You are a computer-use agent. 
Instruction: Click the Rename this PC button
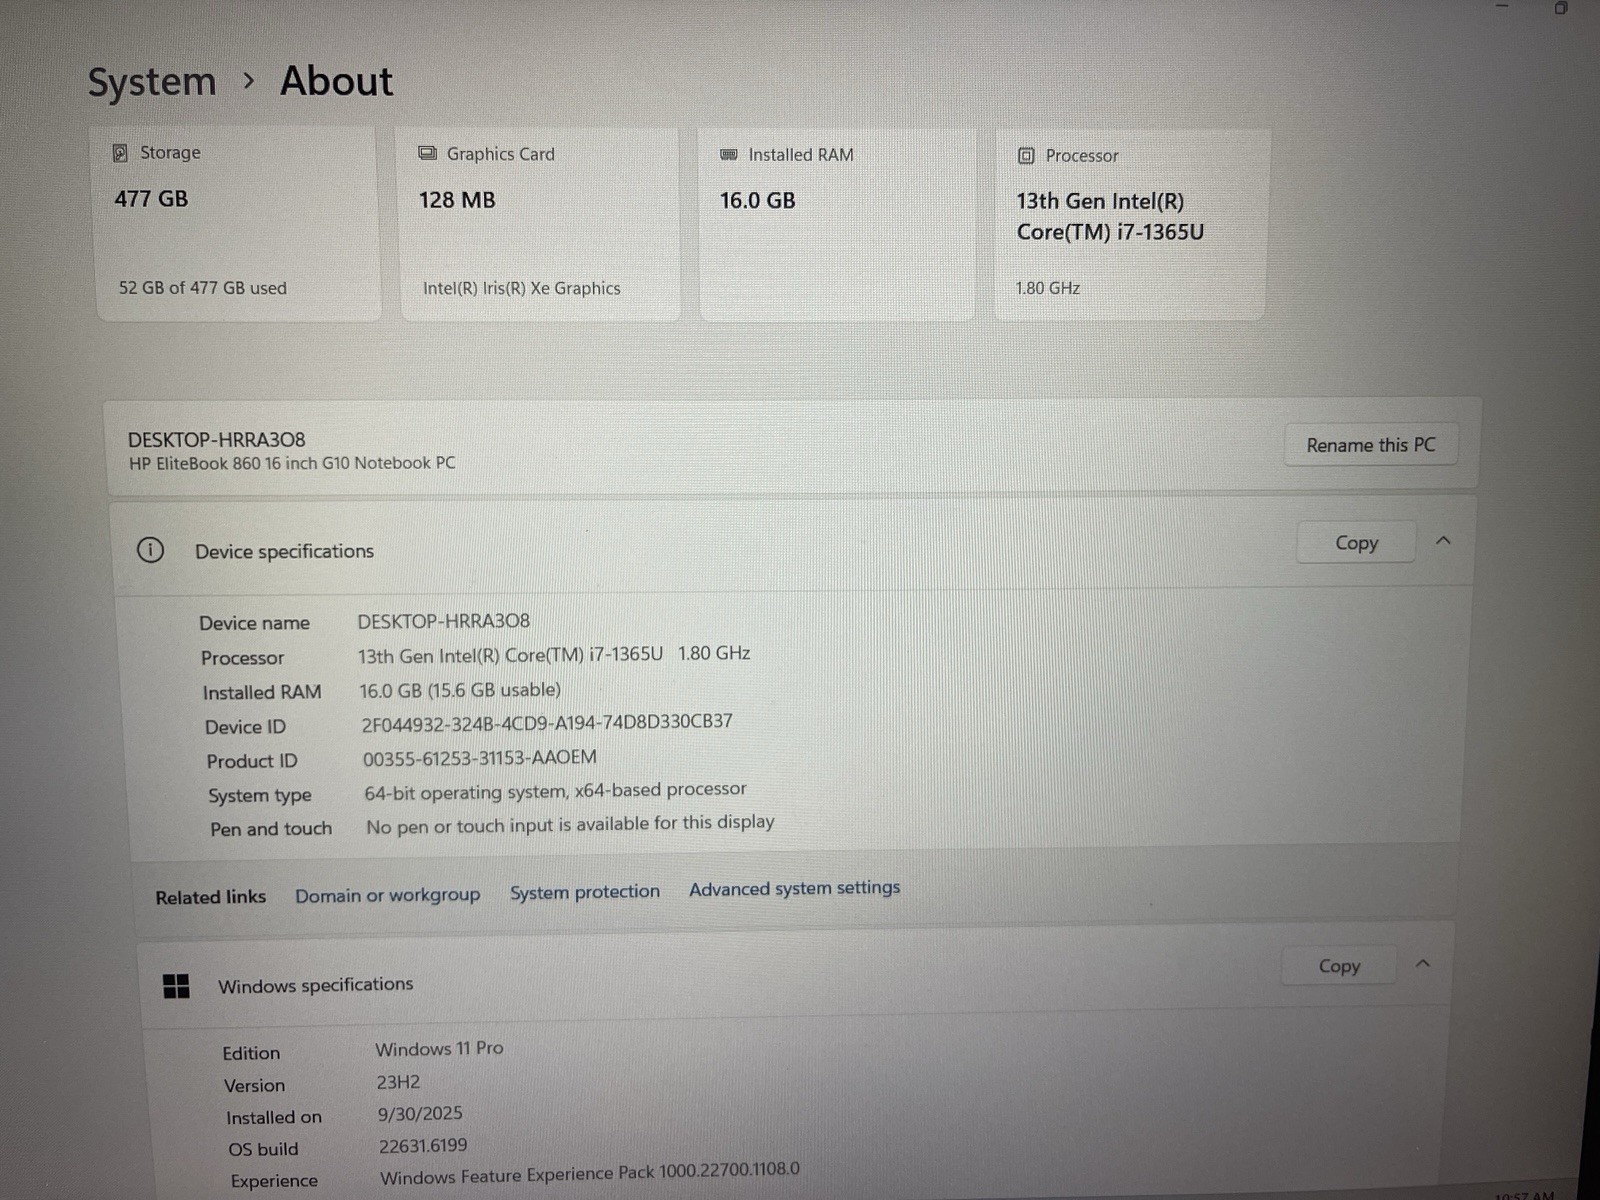click(1370, 445)
